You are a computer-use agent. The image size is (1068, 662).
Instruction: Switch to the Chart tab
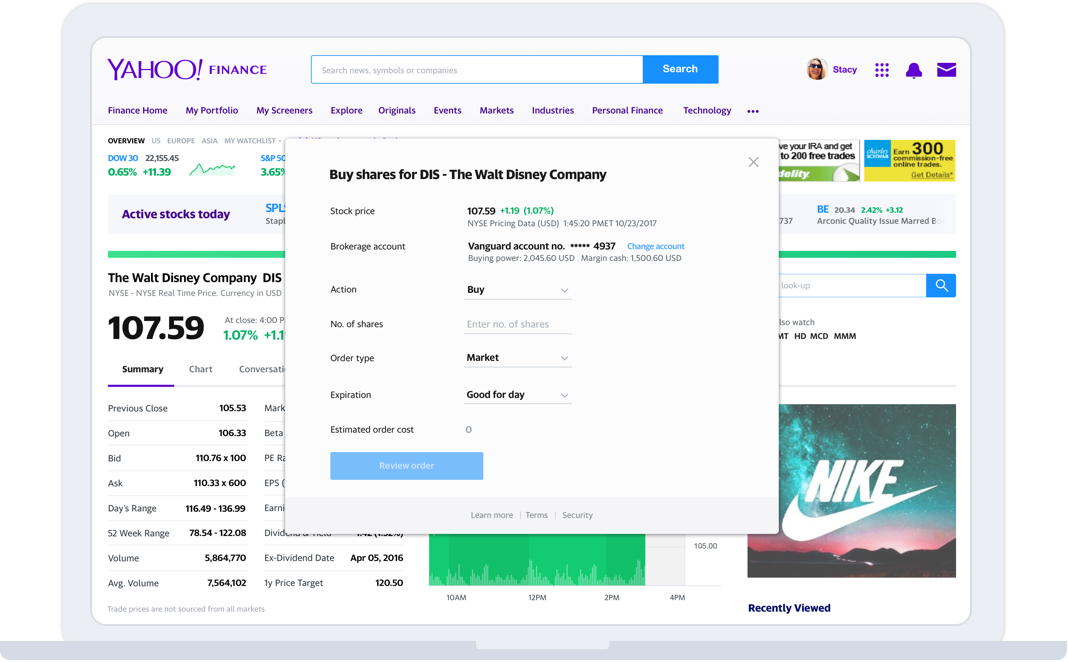click(x=200, y=369)
